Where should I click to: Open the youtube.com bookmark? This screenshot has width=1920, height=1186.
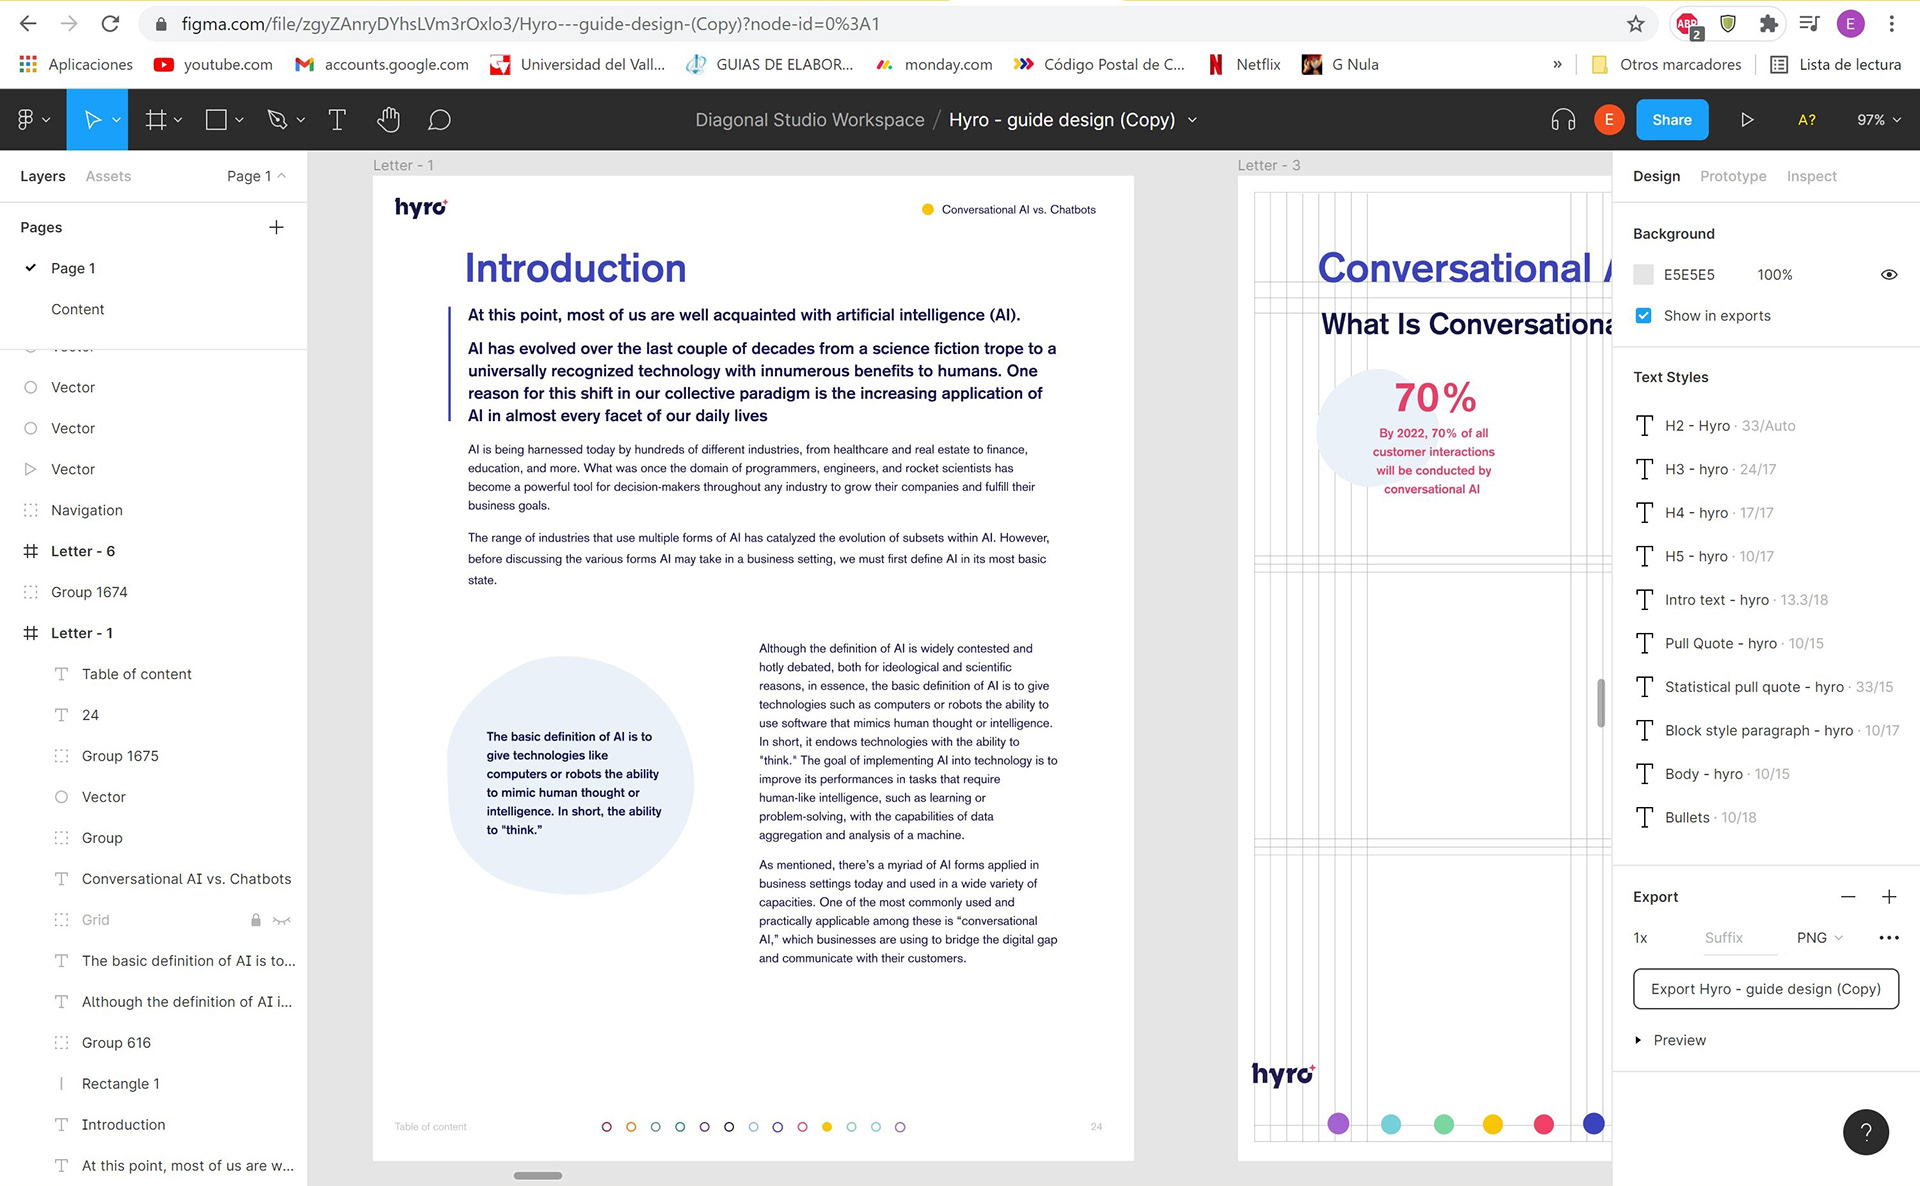(x=213, y=64)
